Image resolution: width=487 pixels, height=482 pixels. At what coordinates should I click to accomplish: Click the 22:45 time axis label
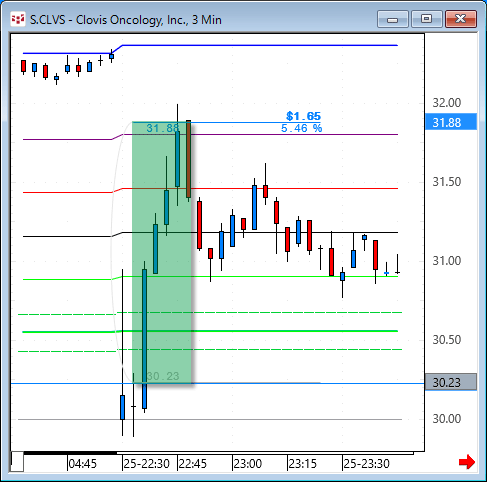click(193, 464)
